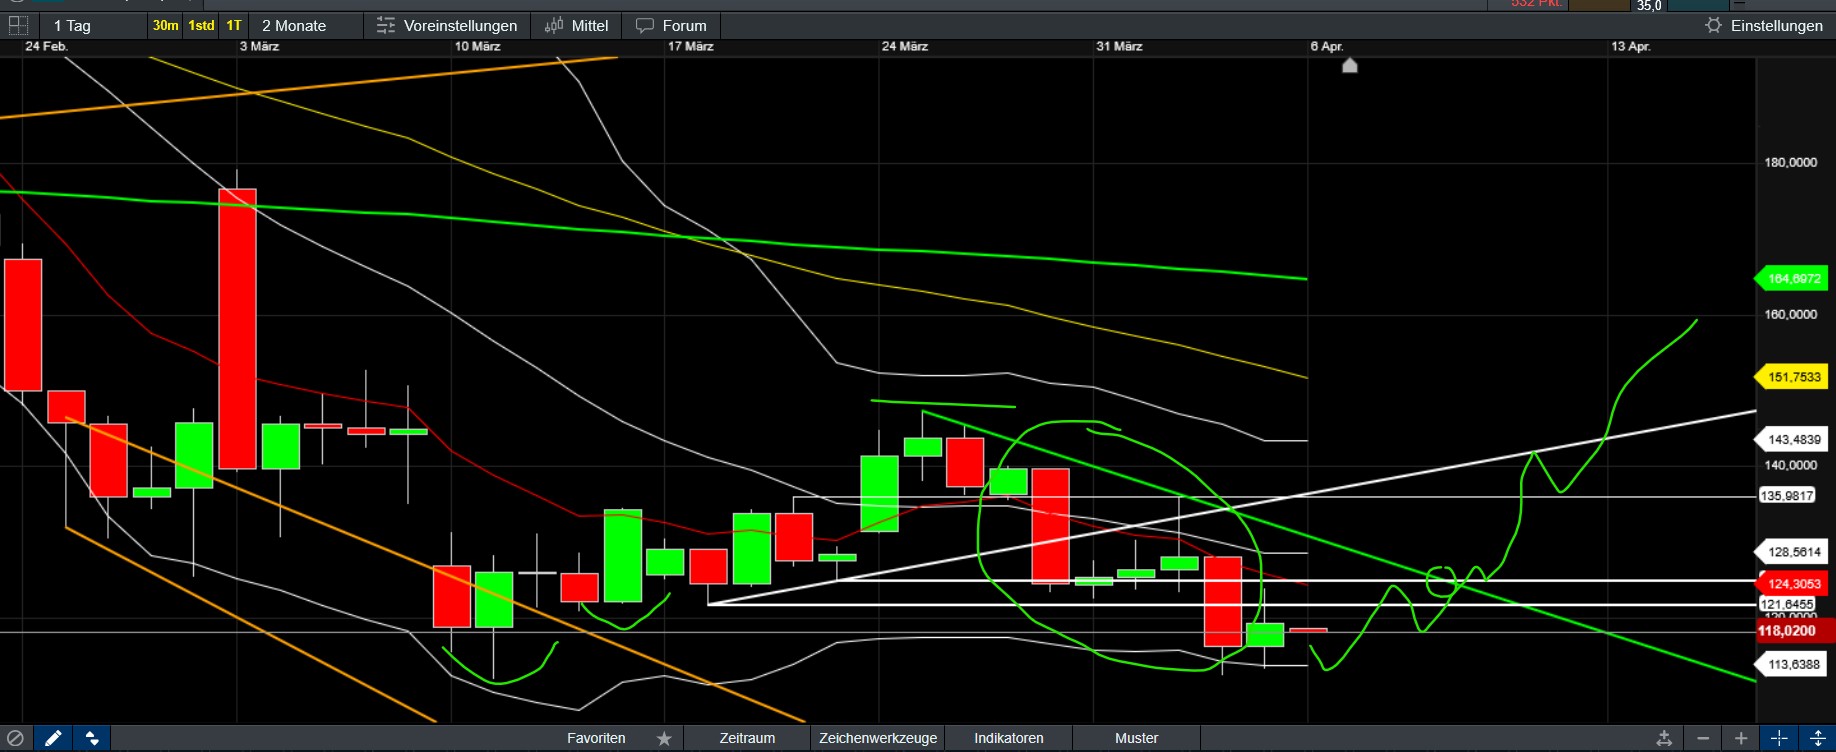Toggle the crosshair cursor button
The width and height of the screenshot is (1836, 752).
[x=1779, y=738]
